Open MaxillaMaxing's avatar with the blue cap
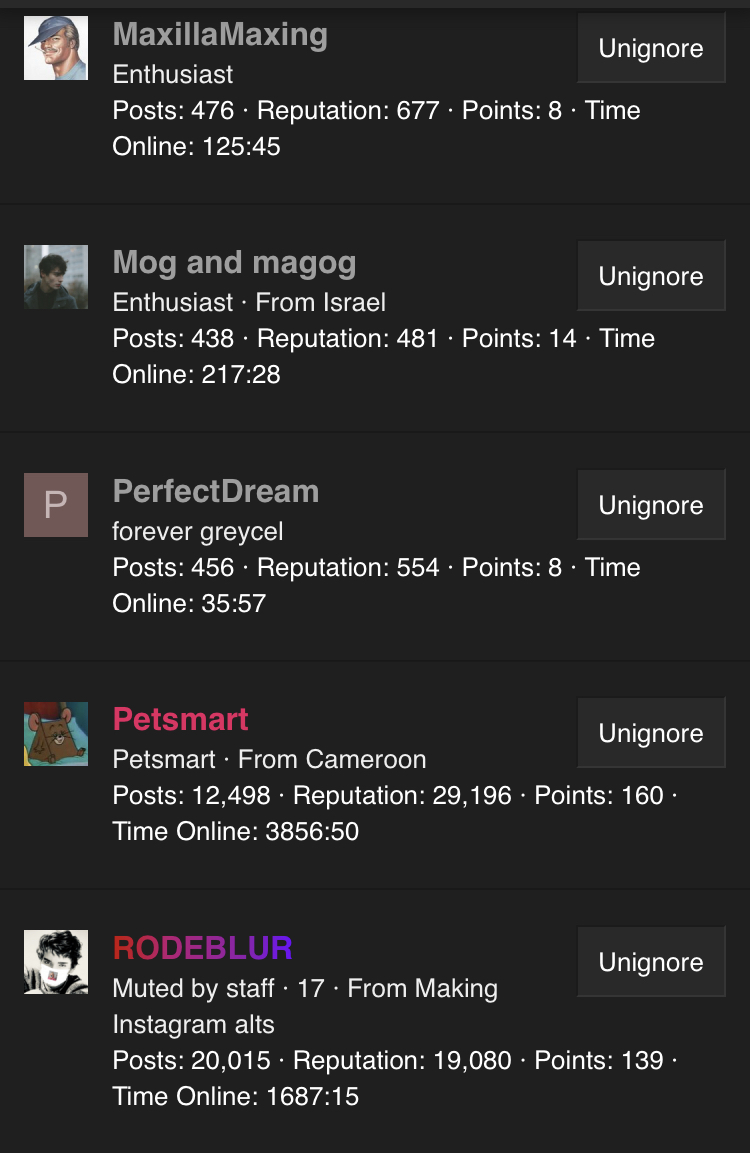This screenshot has height=1153, width=750. pyautogui.click(x=56, y=48)
